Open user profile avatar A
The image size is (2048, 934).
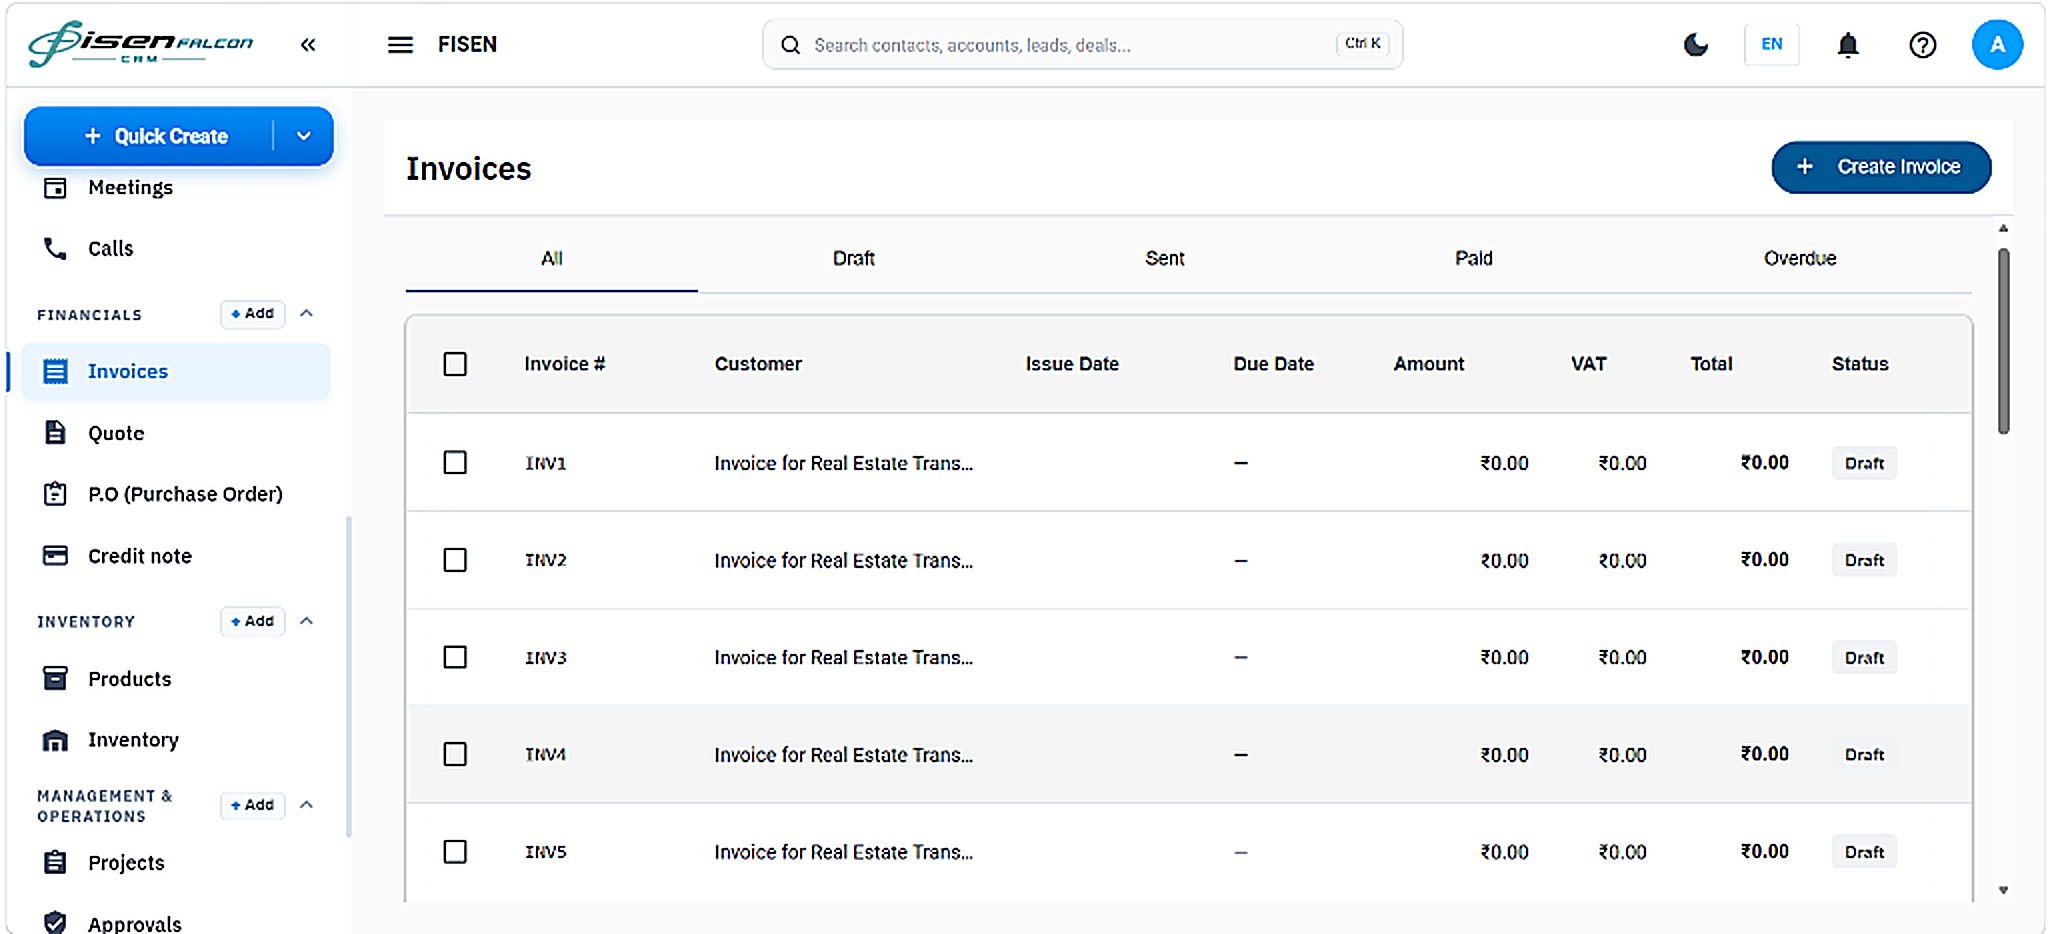(1997, 45)
